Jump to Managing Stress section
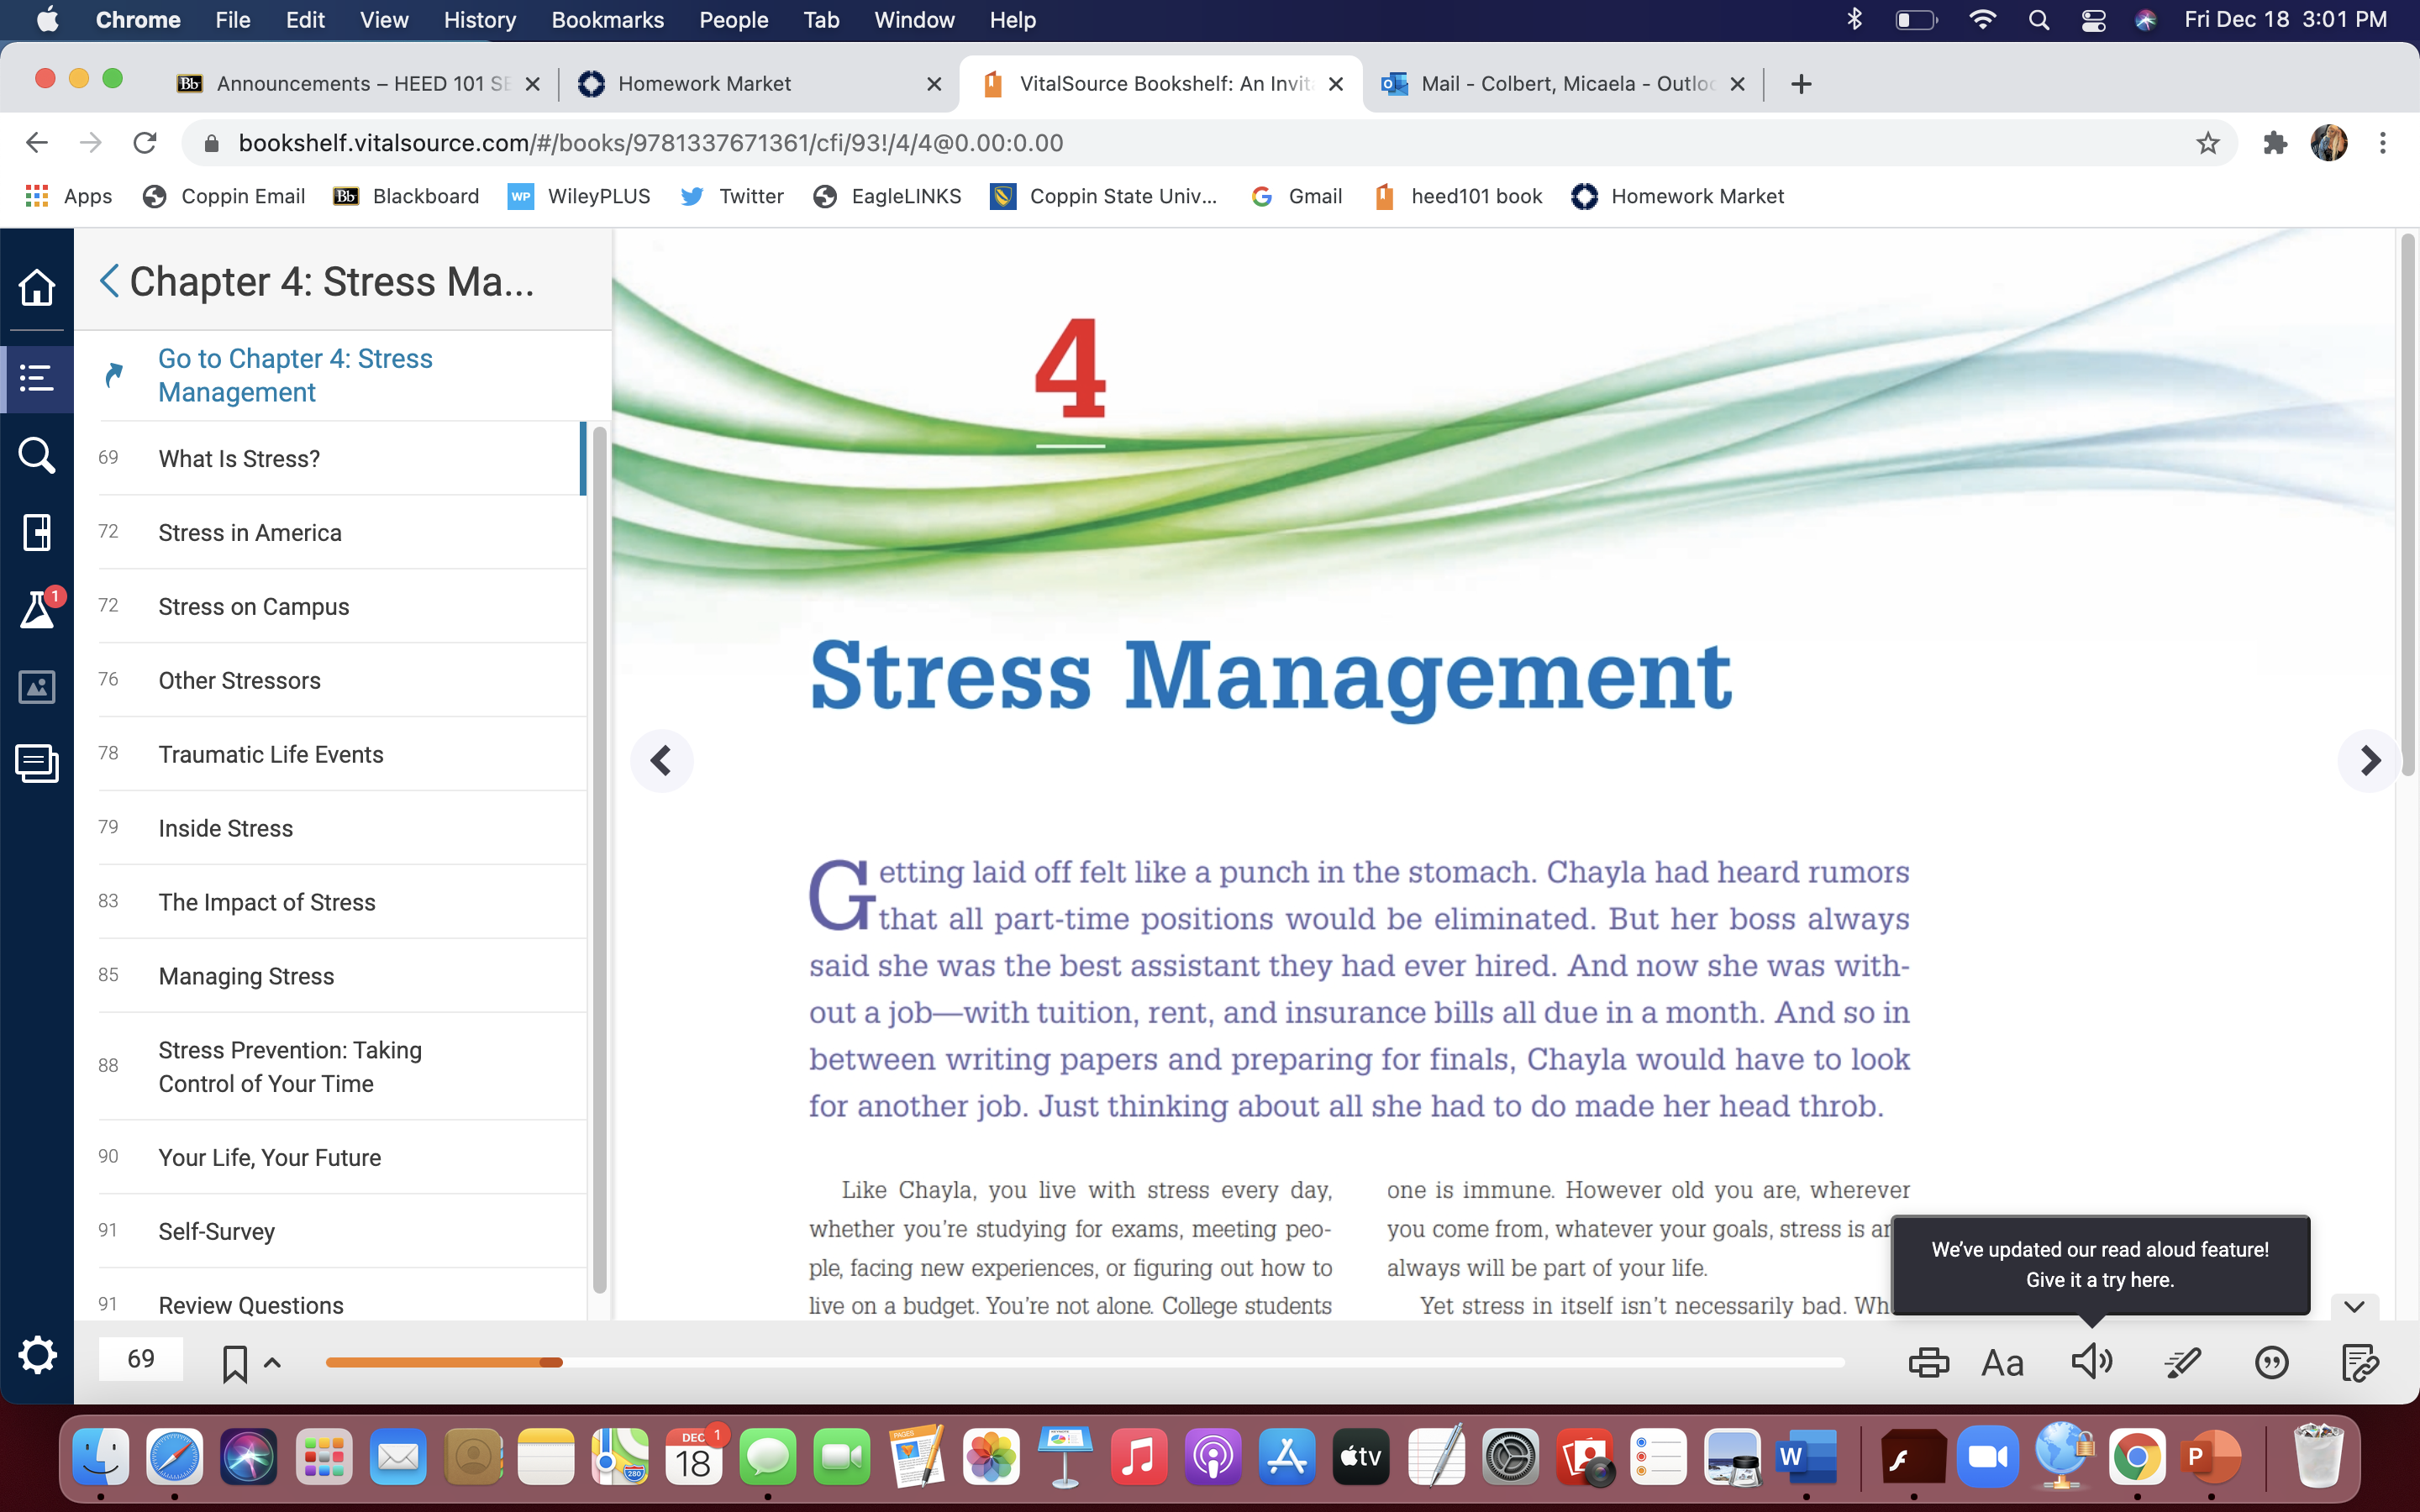2420x1512 pixels. pyautogui.click(x=342, y=977)
